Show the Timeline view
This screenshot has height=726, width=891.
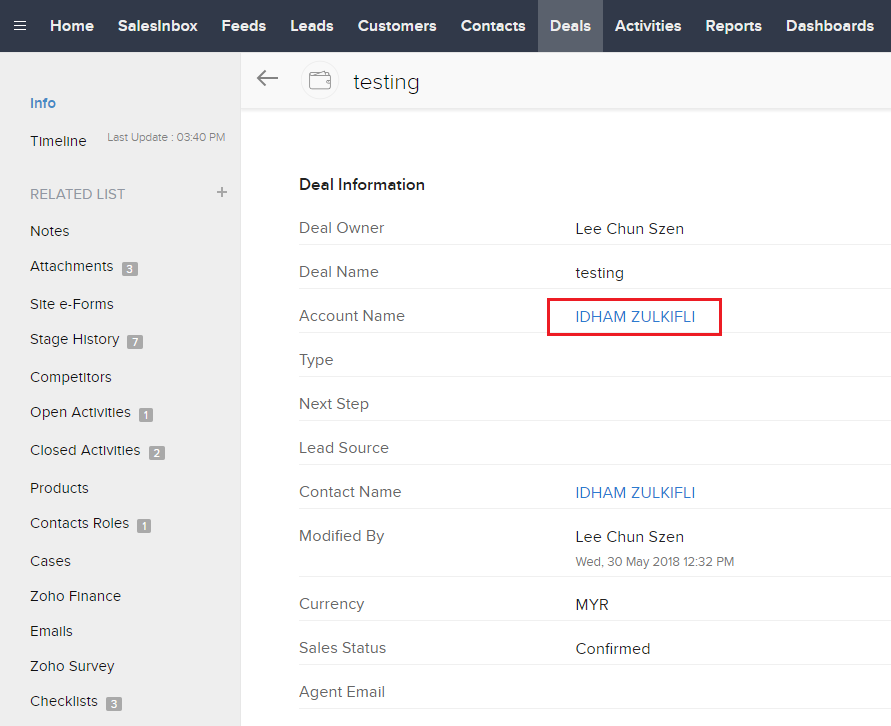coord(58,141)
